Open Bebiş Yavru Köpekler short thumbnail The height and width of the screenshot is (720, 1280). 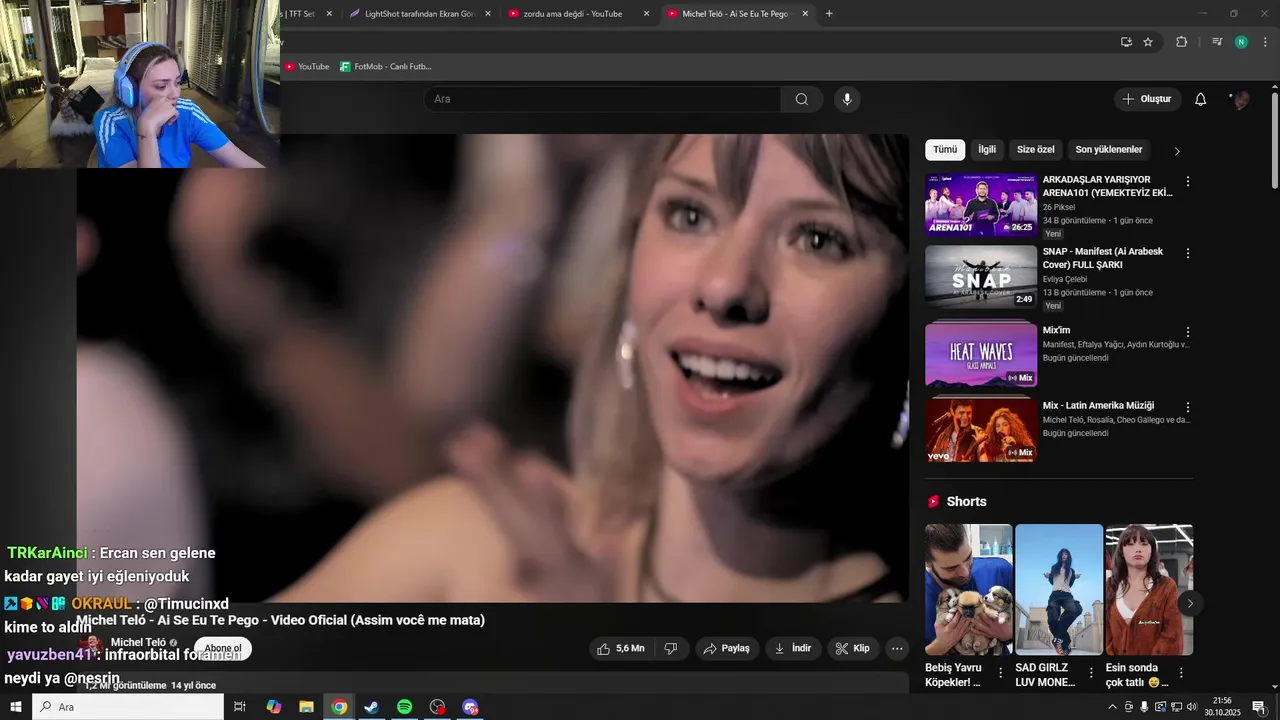tap(969, 590)
